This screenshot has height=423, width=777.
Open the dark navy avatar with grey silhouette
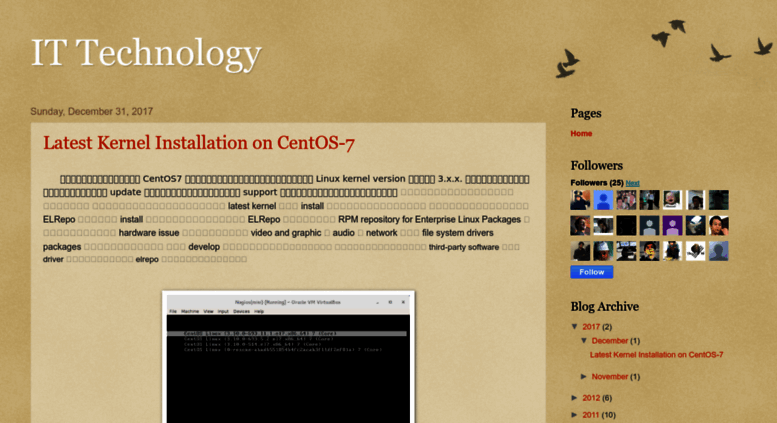click(649, 225)
